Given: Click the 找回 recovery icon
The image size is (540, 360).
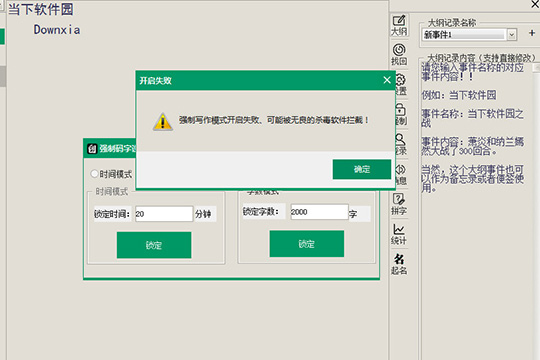Looking at the screenshot, I should [x=399, y=55].
